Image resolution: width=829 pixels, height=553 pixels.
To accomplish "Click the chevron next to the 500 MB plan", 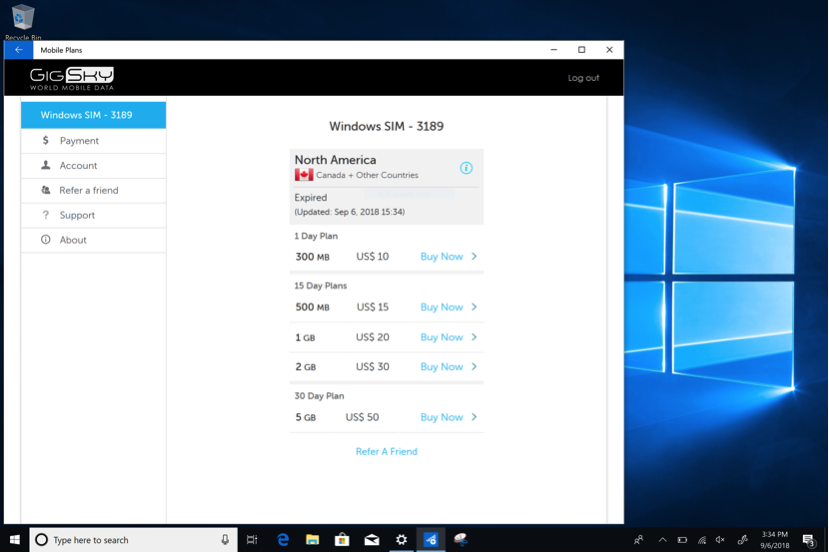I will click(x=474, y=307).
